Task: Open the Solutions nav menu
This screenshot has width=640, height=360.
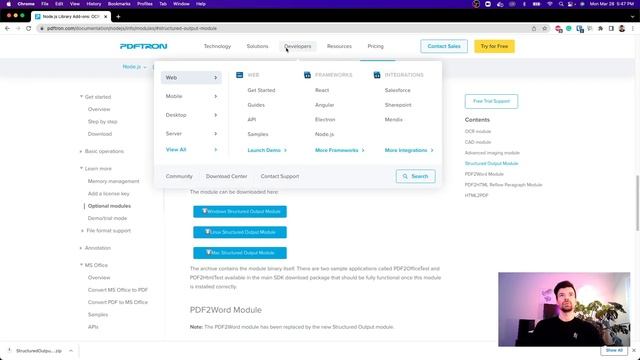Action: click(257, 46)
